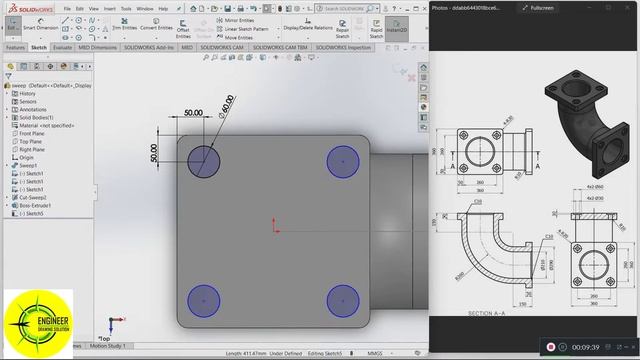Select the Circle sketch tool
This screenshot has height=360, width=640.
(79, 20)
